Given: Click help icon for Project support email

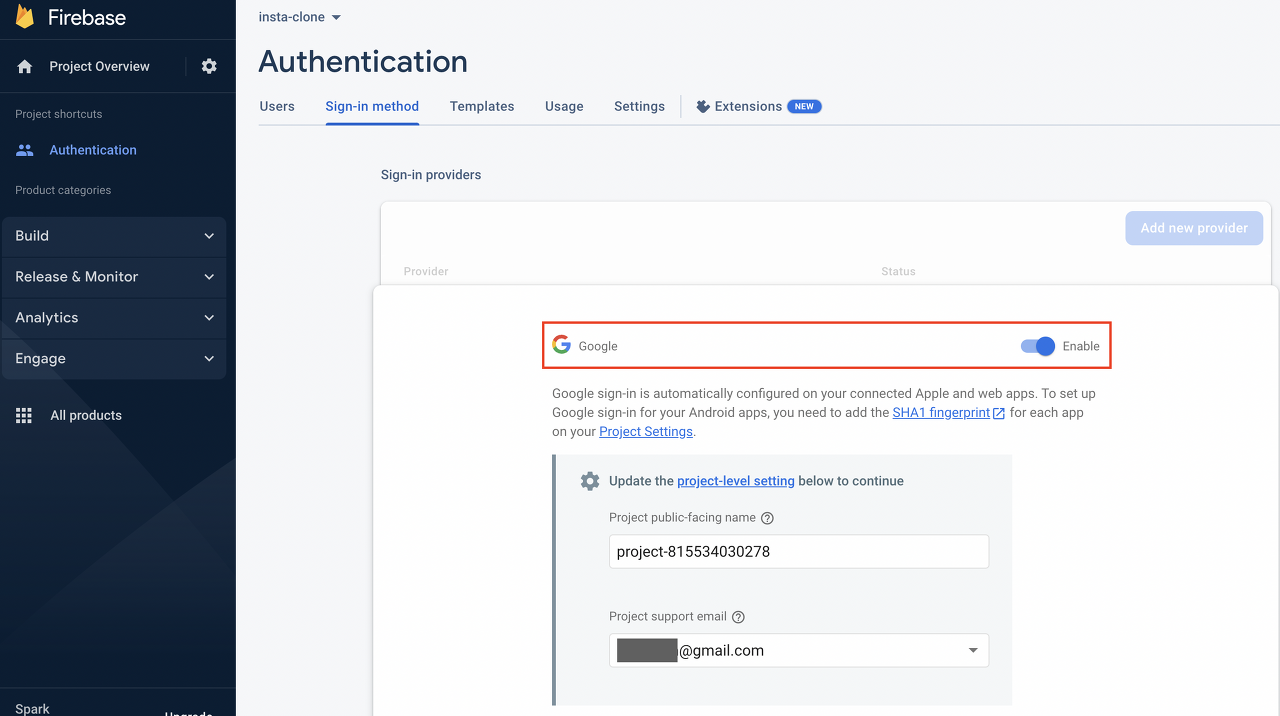Looking at the screenshot, I should point(738,617).
